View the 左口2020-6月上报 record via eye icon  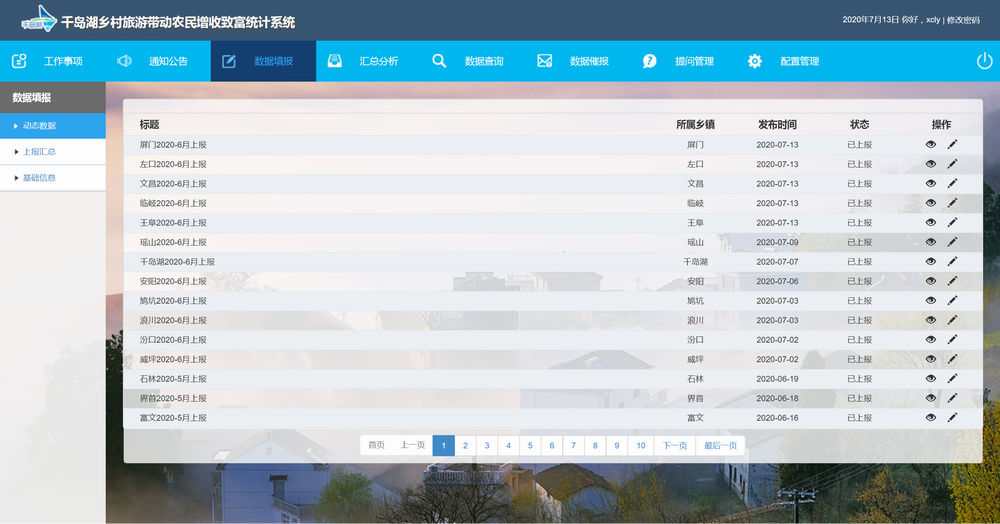[x=931, y=164]
